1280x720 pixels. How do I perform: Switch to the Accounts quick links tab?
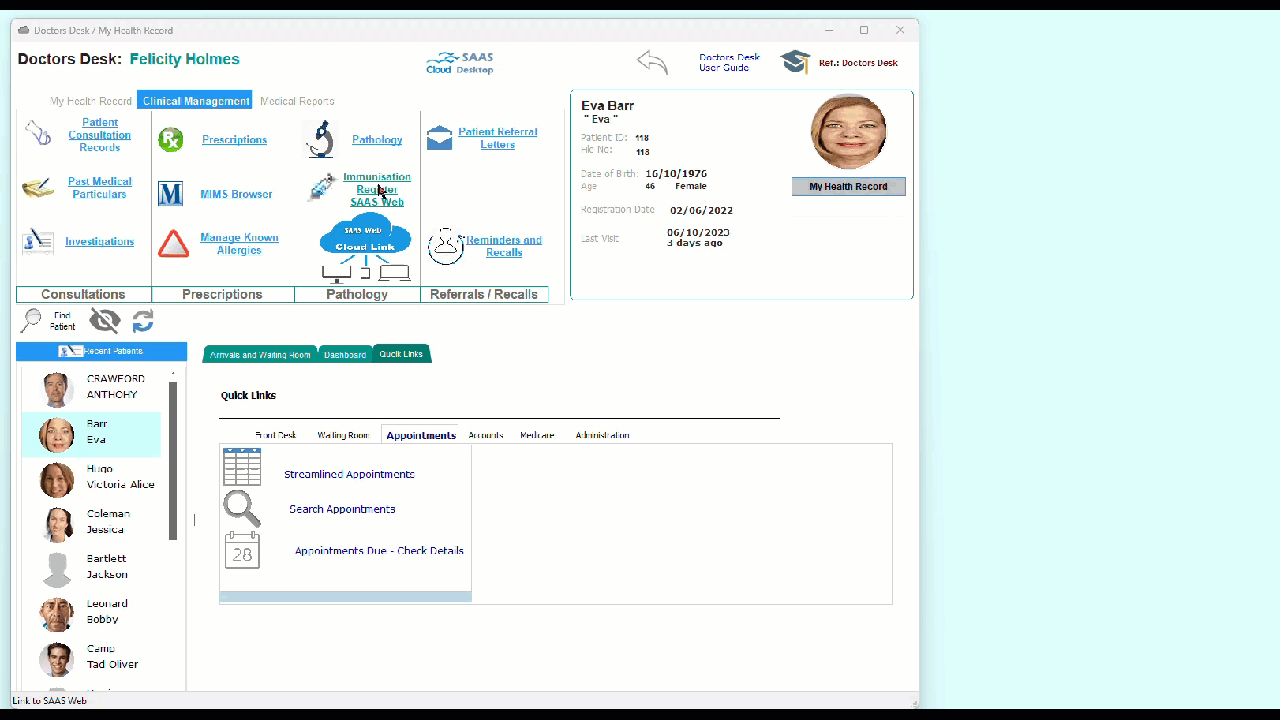pyautogui.click(x=486, y=435)
